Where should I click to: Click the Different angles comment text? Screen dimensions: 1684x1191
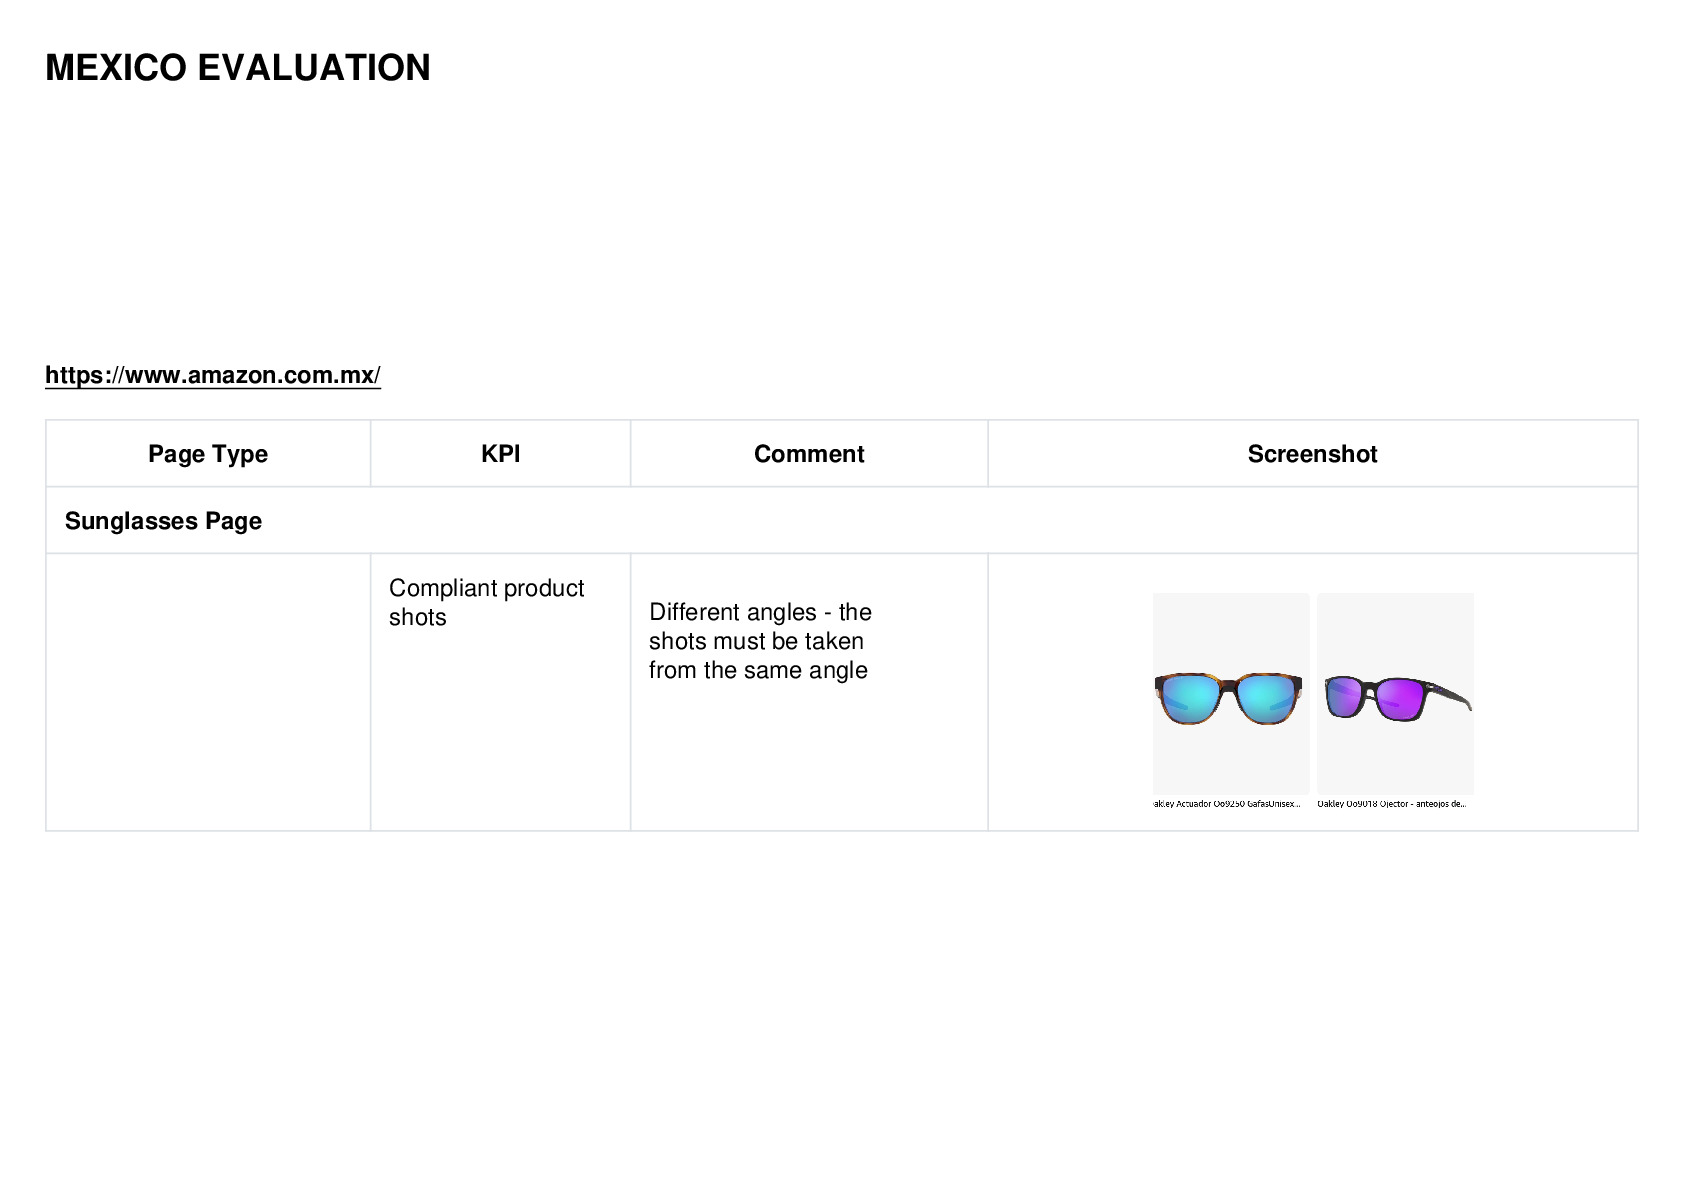tap(760, 641)
